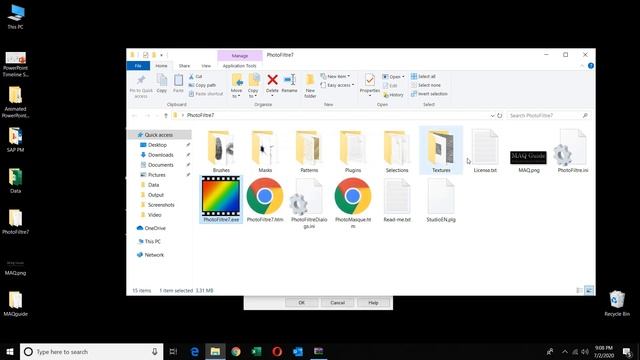The width and height of the screenshot is (640, 360).
Task: Open the Patterns folder
Action: point(309,151)
